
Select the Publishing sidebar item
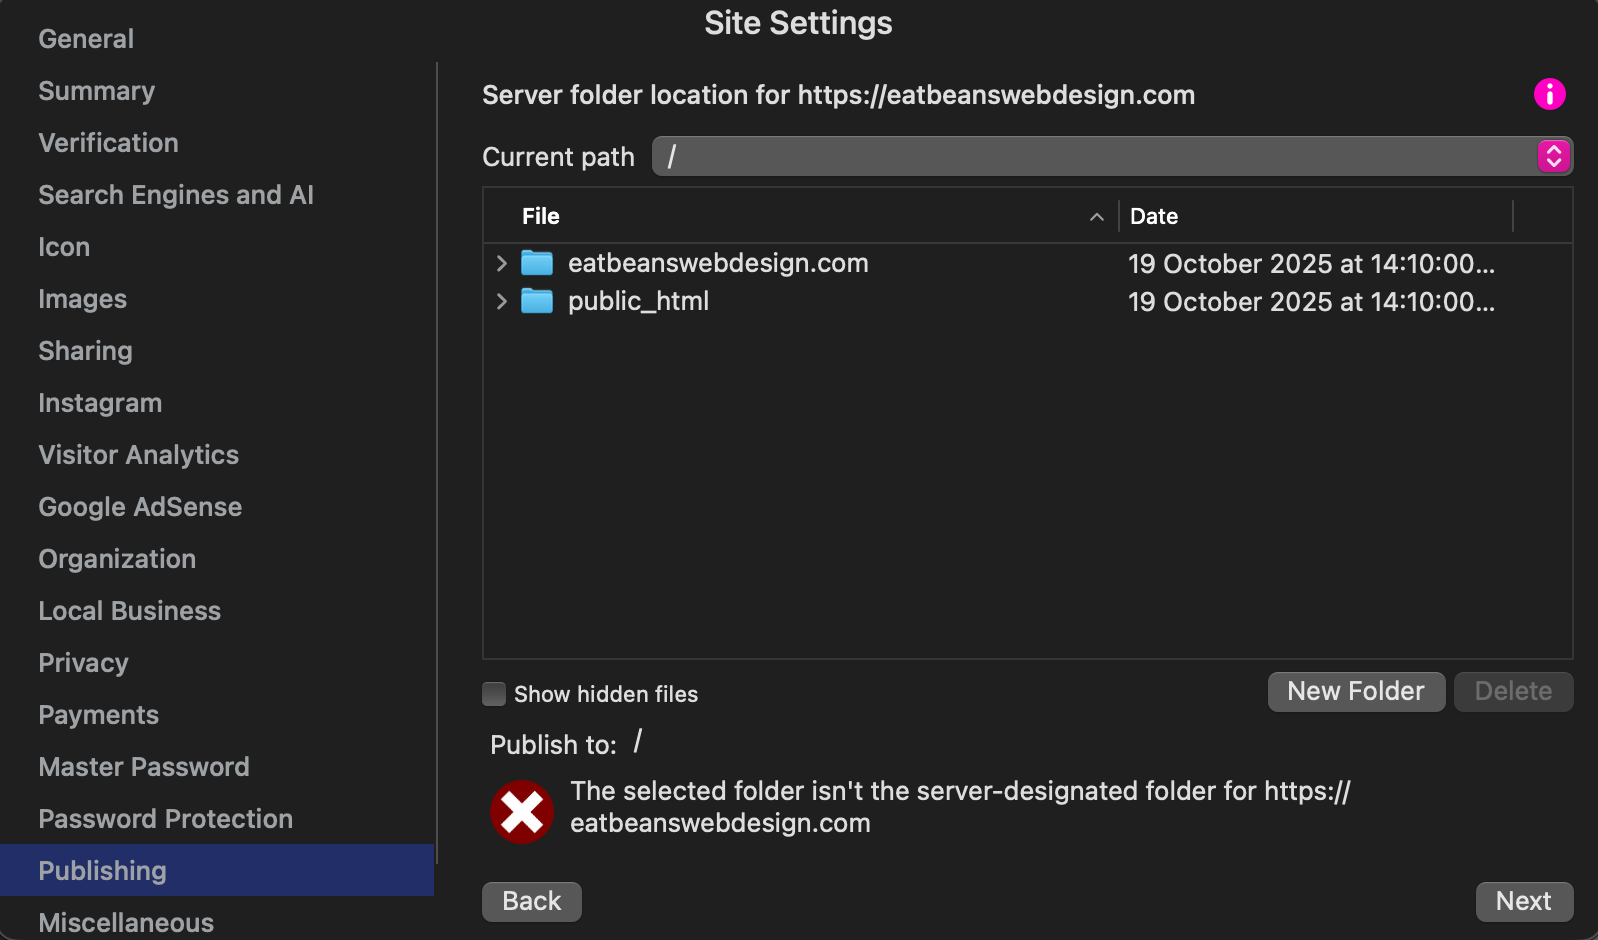[102, 871]
